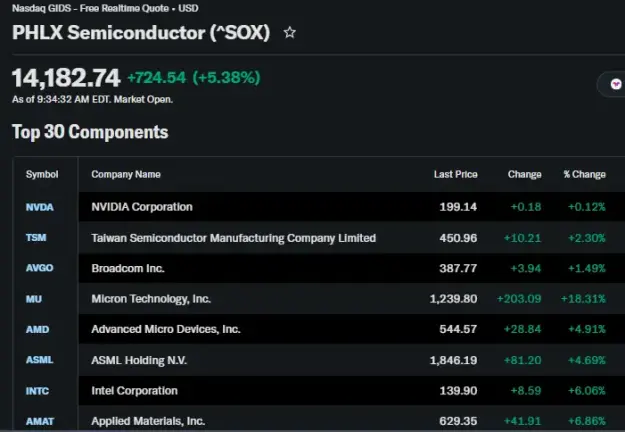Select the NVIDIA Corporation company name
This screenshot has height=432, width=625.
(x=142, y=207)
